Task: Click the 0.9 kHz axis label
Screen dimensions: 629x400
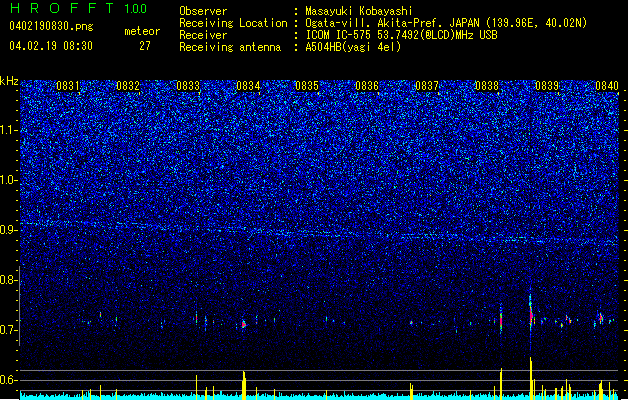Action: pos(9,230)
